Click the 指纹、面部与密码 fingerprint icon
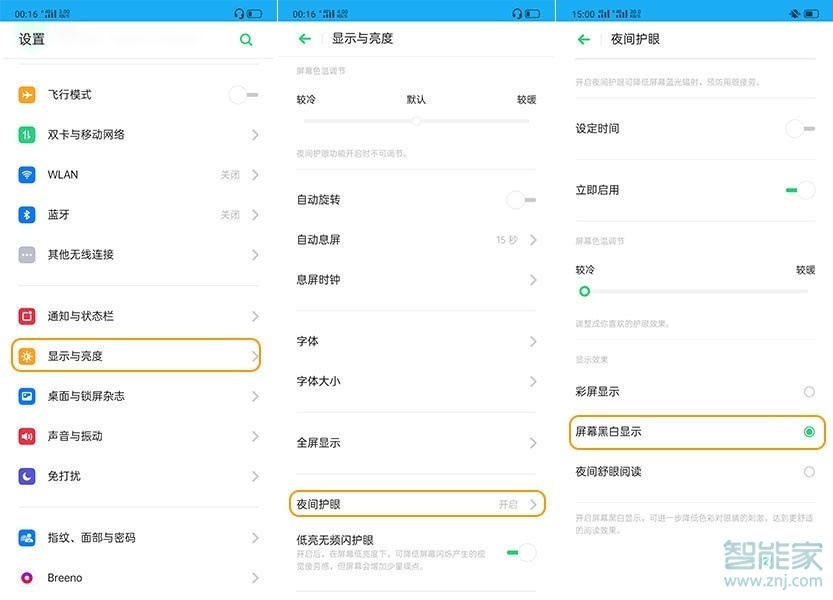833x600 pixels. point(27,537)
